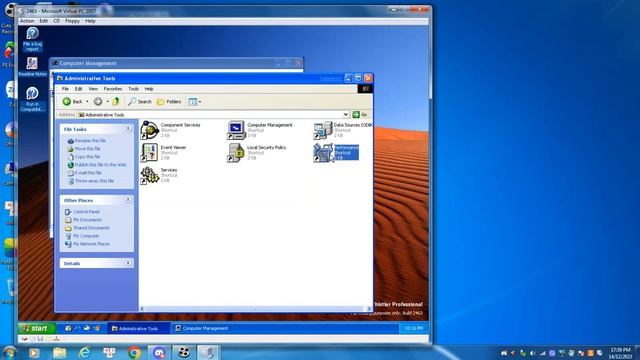This screenshot has height=360, width=640.
Task: Go up one folder level
Action: (116, 101)
